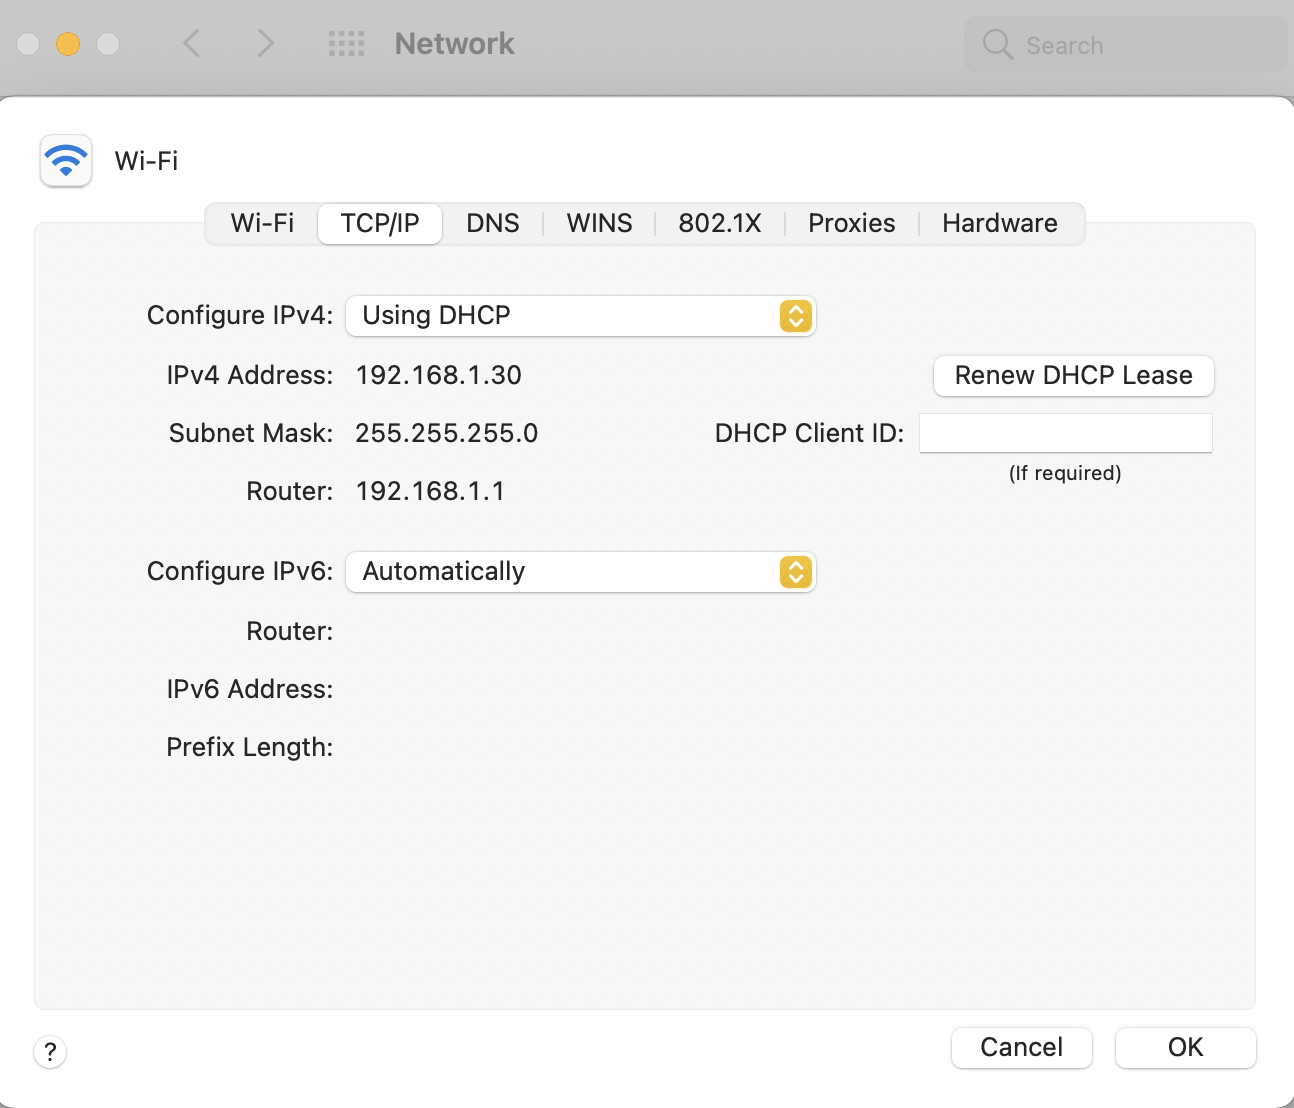The image size is (1294, 1108).
Task: Switch to the DNS tab
Action: click(493, 223)
